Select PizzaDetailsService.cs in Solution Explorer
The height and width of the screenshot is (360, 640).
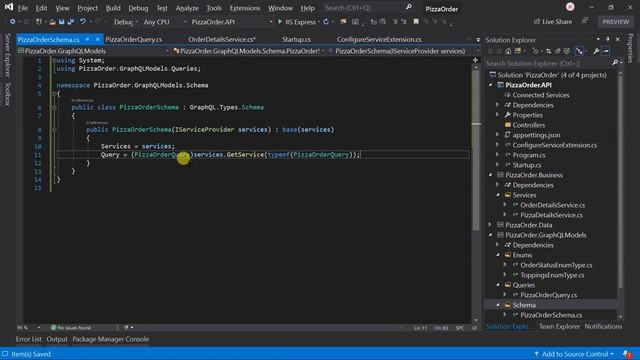[x=551, y=215]
